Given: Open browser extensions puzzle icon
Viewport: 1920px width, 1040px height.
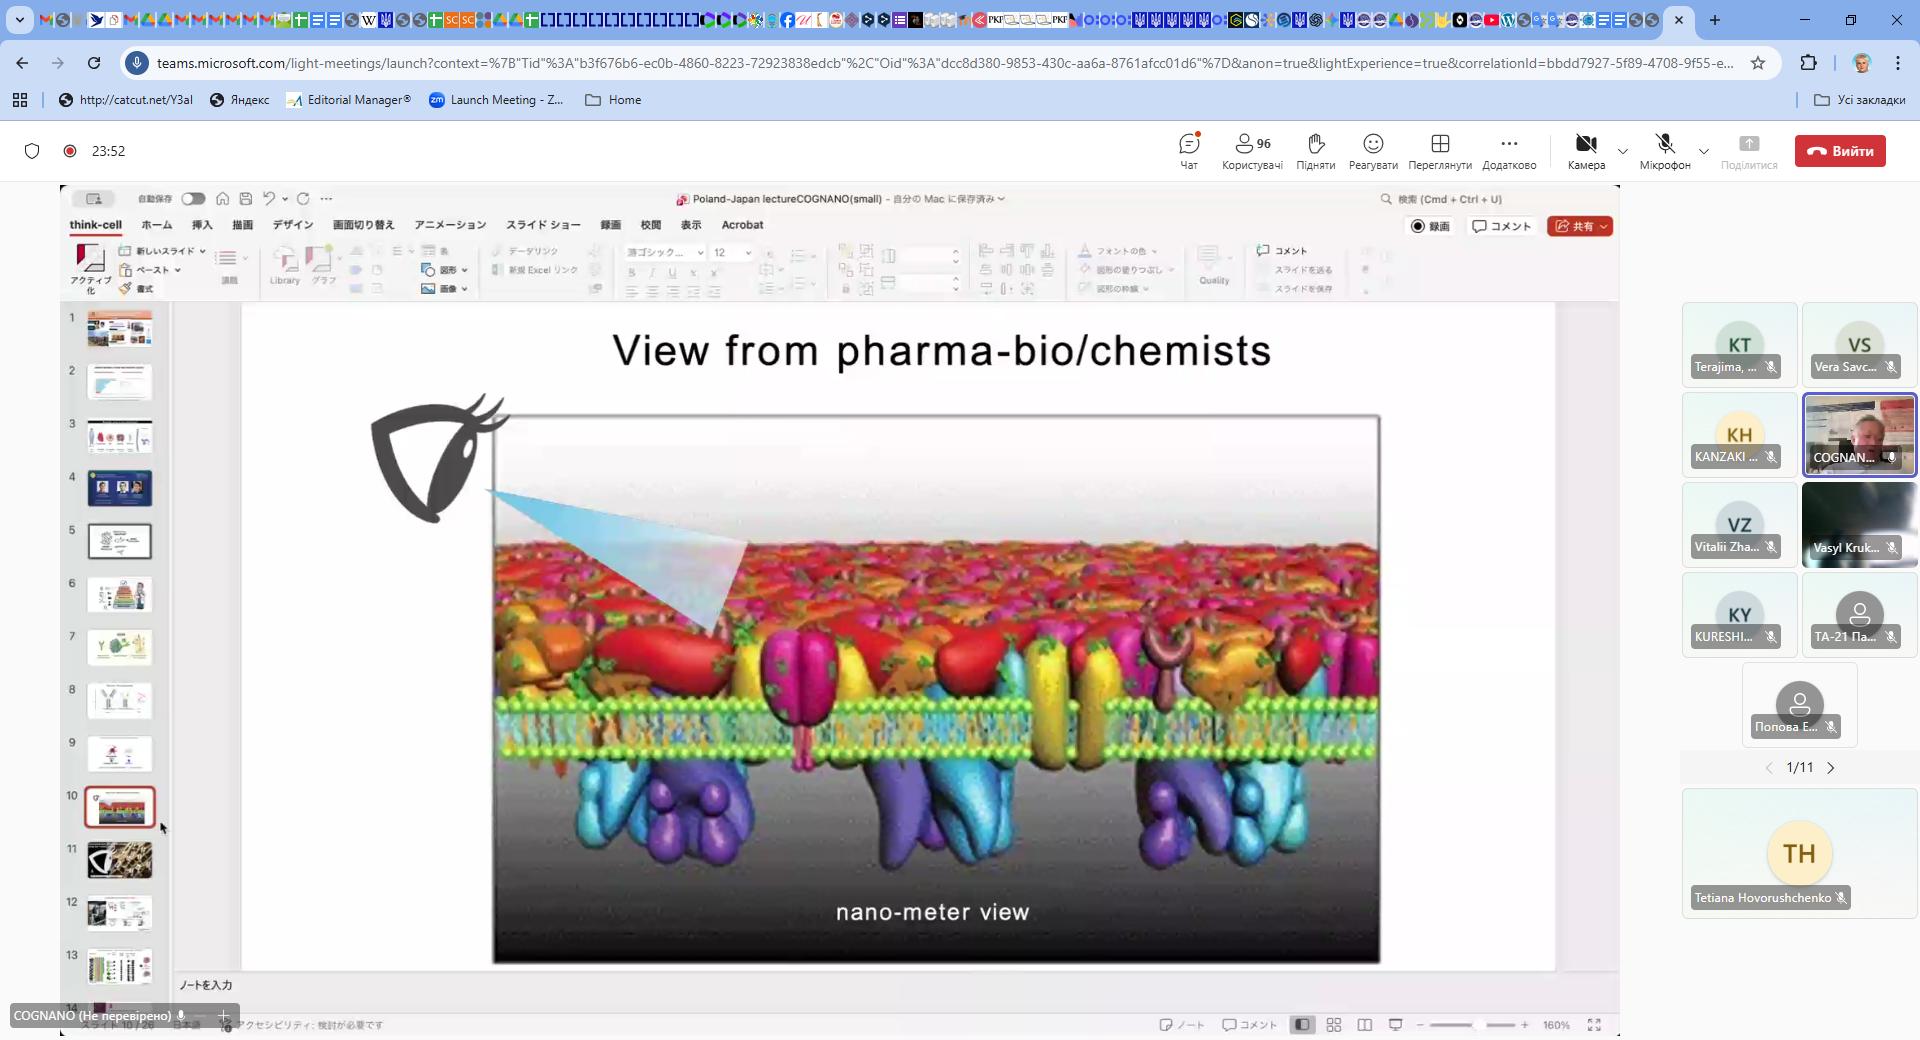Looking at the screenshot, I should click(x=1808, y=63).
